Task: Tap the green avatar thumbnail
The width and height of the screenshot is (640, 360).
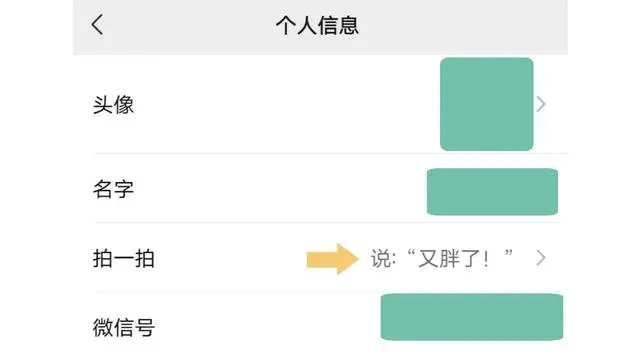Action: (x=487, y=104)
